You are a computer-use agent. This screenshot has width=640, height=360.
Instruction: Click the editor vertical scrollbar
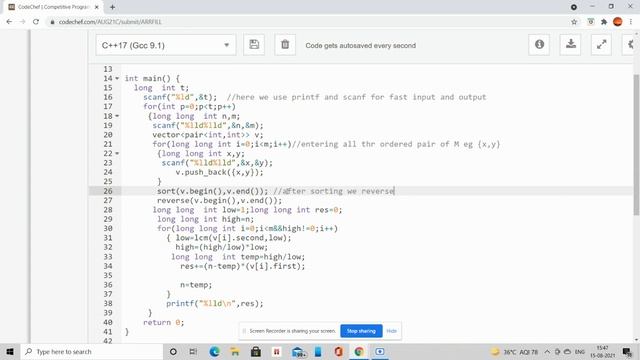coord(636,145)
